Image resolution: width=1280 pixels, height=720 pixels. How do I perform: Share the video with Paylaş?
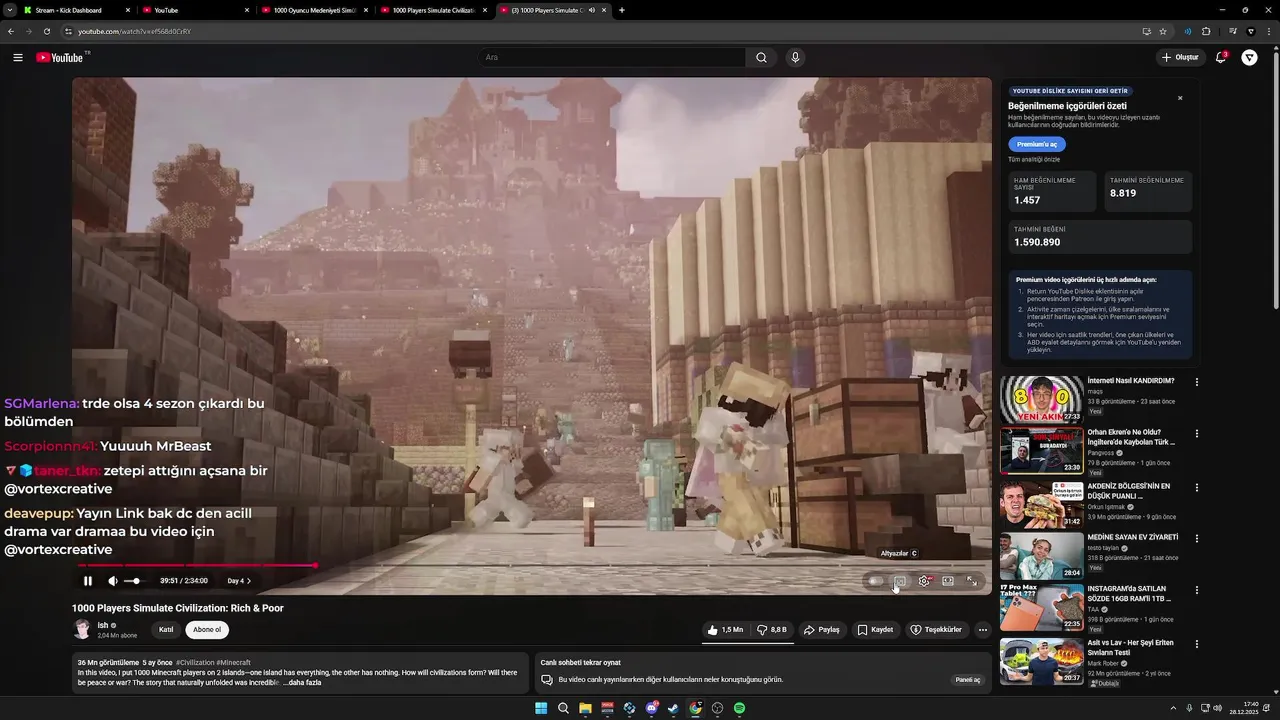pos(823,630)
